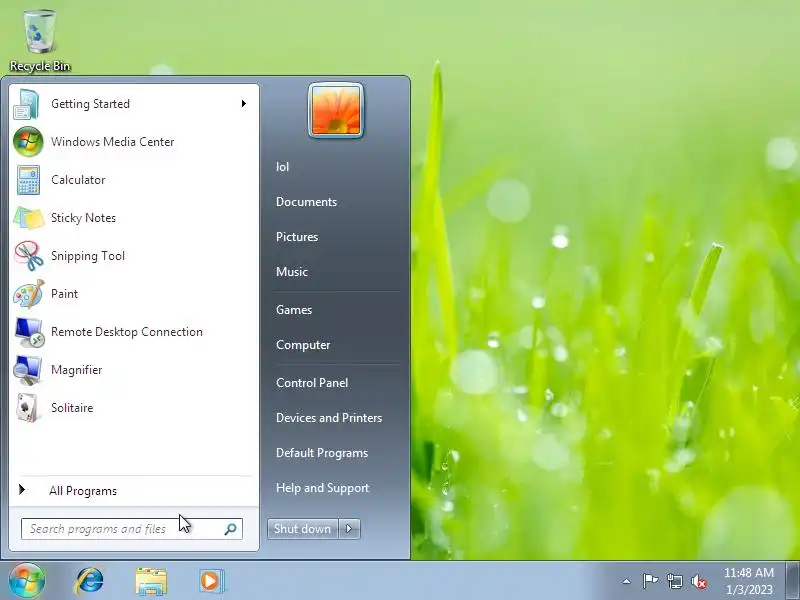Click the user account flower picture
This screenshot has width=800, height=600.
tap(336, 110)
